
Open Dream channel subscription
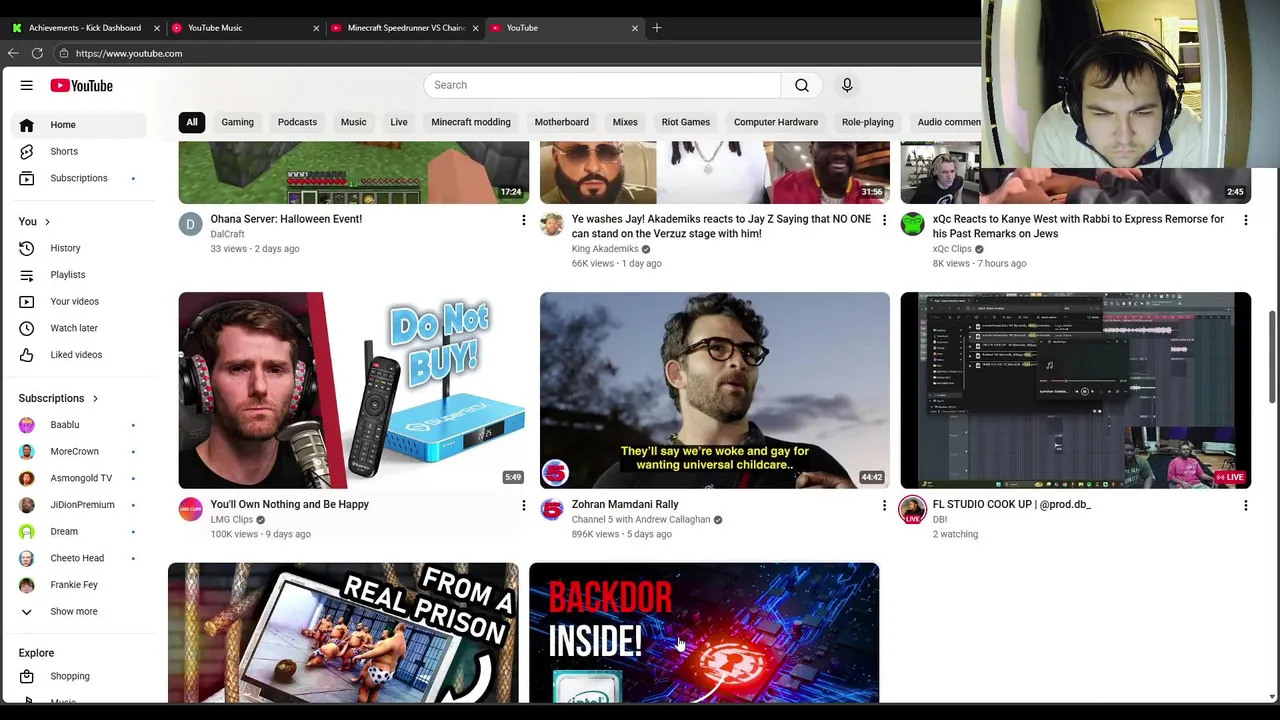point(80,531)
